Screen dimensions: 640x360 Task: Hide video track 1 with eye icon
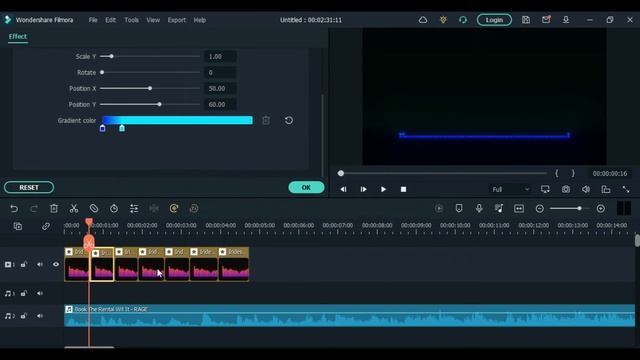(x=56, y=264)
